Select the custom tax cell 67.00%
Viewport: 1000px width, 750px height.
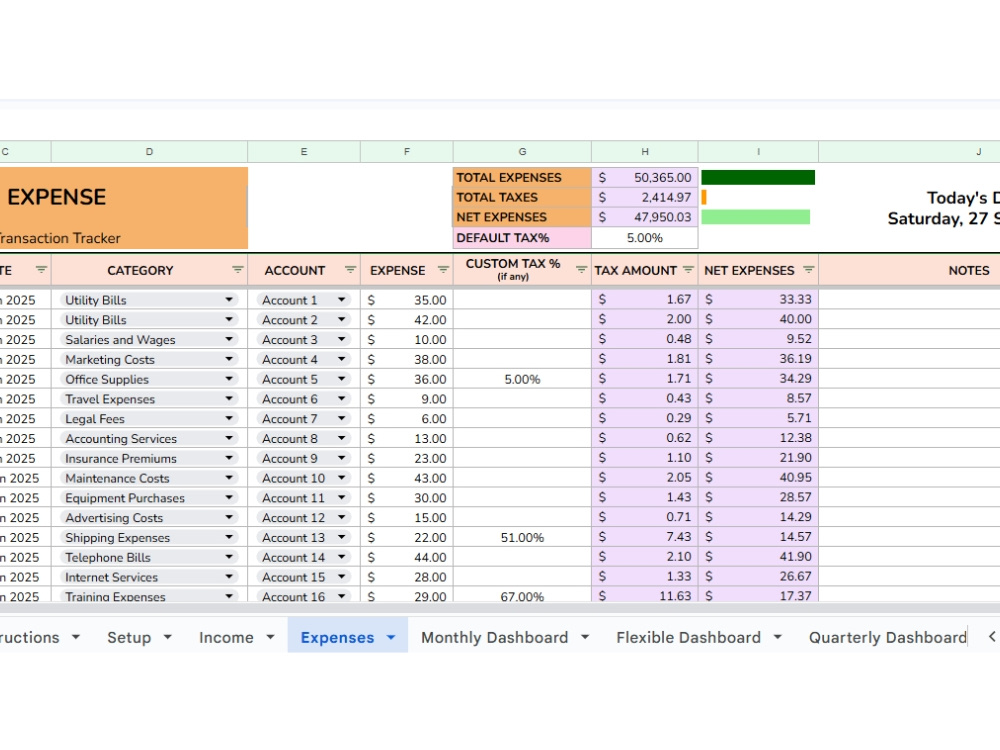pos(522,596)
